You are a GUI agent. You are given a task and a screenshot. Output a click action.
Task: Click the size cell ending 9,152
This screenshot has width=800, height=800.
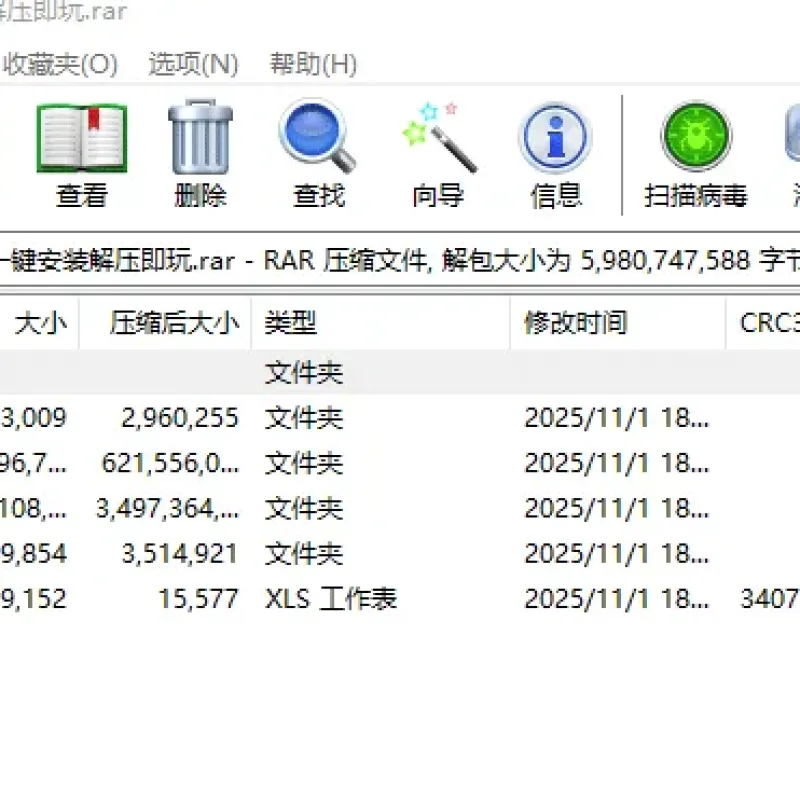click(x=33, y=599)
